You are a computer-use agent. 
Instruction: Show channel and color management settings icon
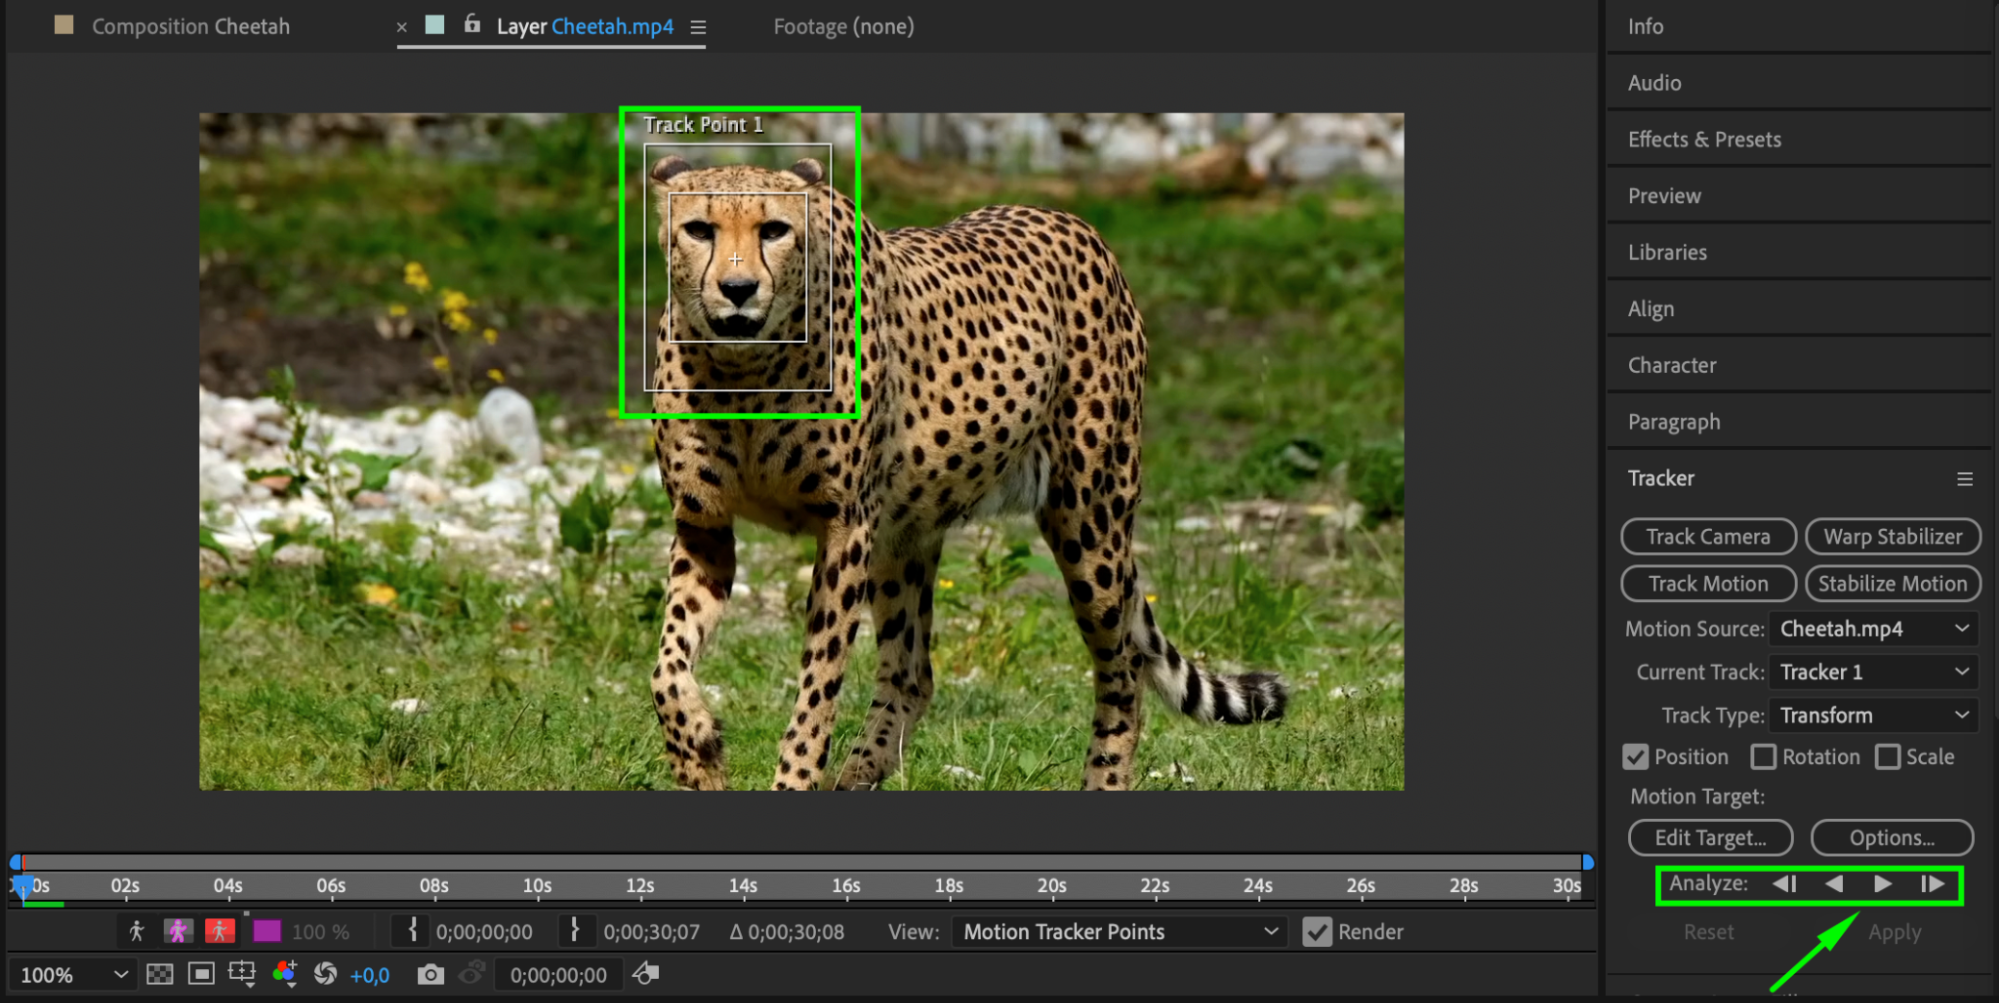point(285,974)
